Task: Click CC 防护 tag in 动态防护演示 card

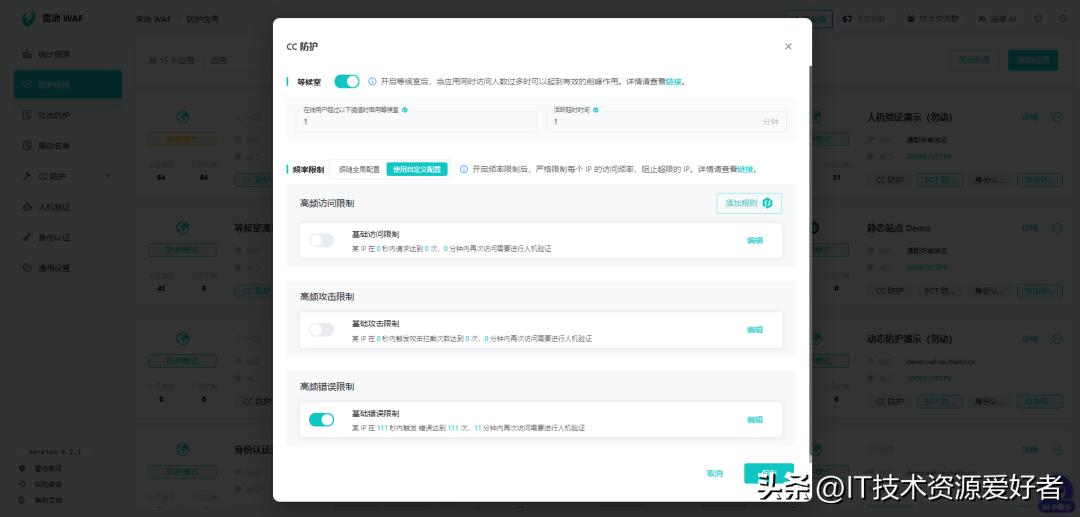Action: coord(889,401)
